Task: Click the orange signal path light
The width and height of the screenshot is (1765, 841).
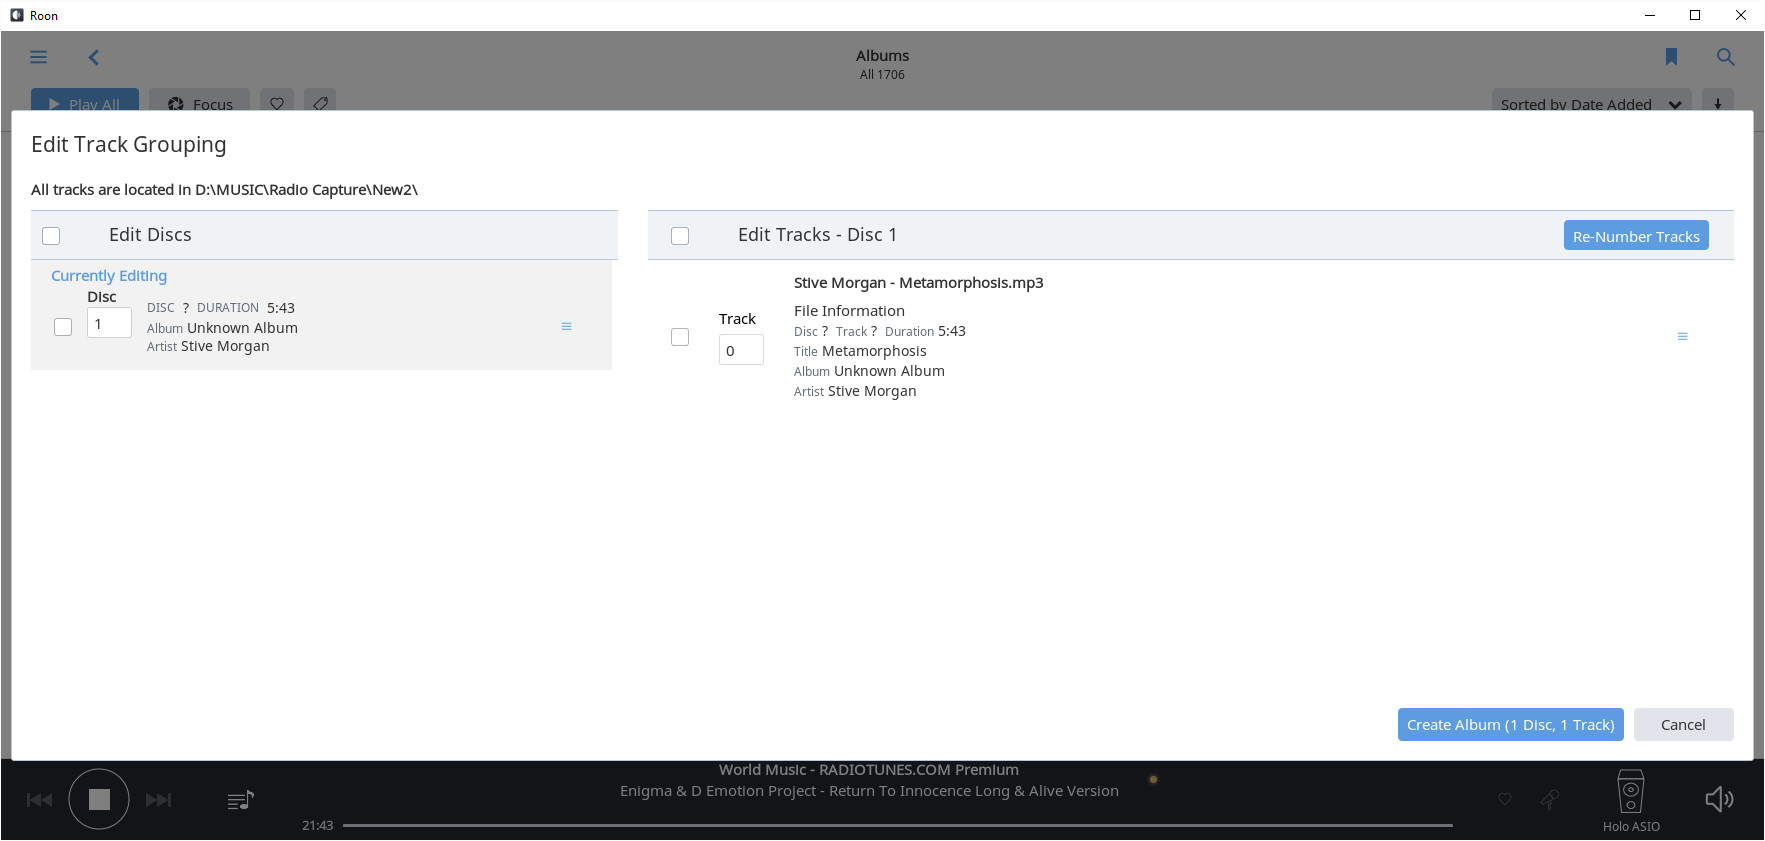Action: point(1153,779)
